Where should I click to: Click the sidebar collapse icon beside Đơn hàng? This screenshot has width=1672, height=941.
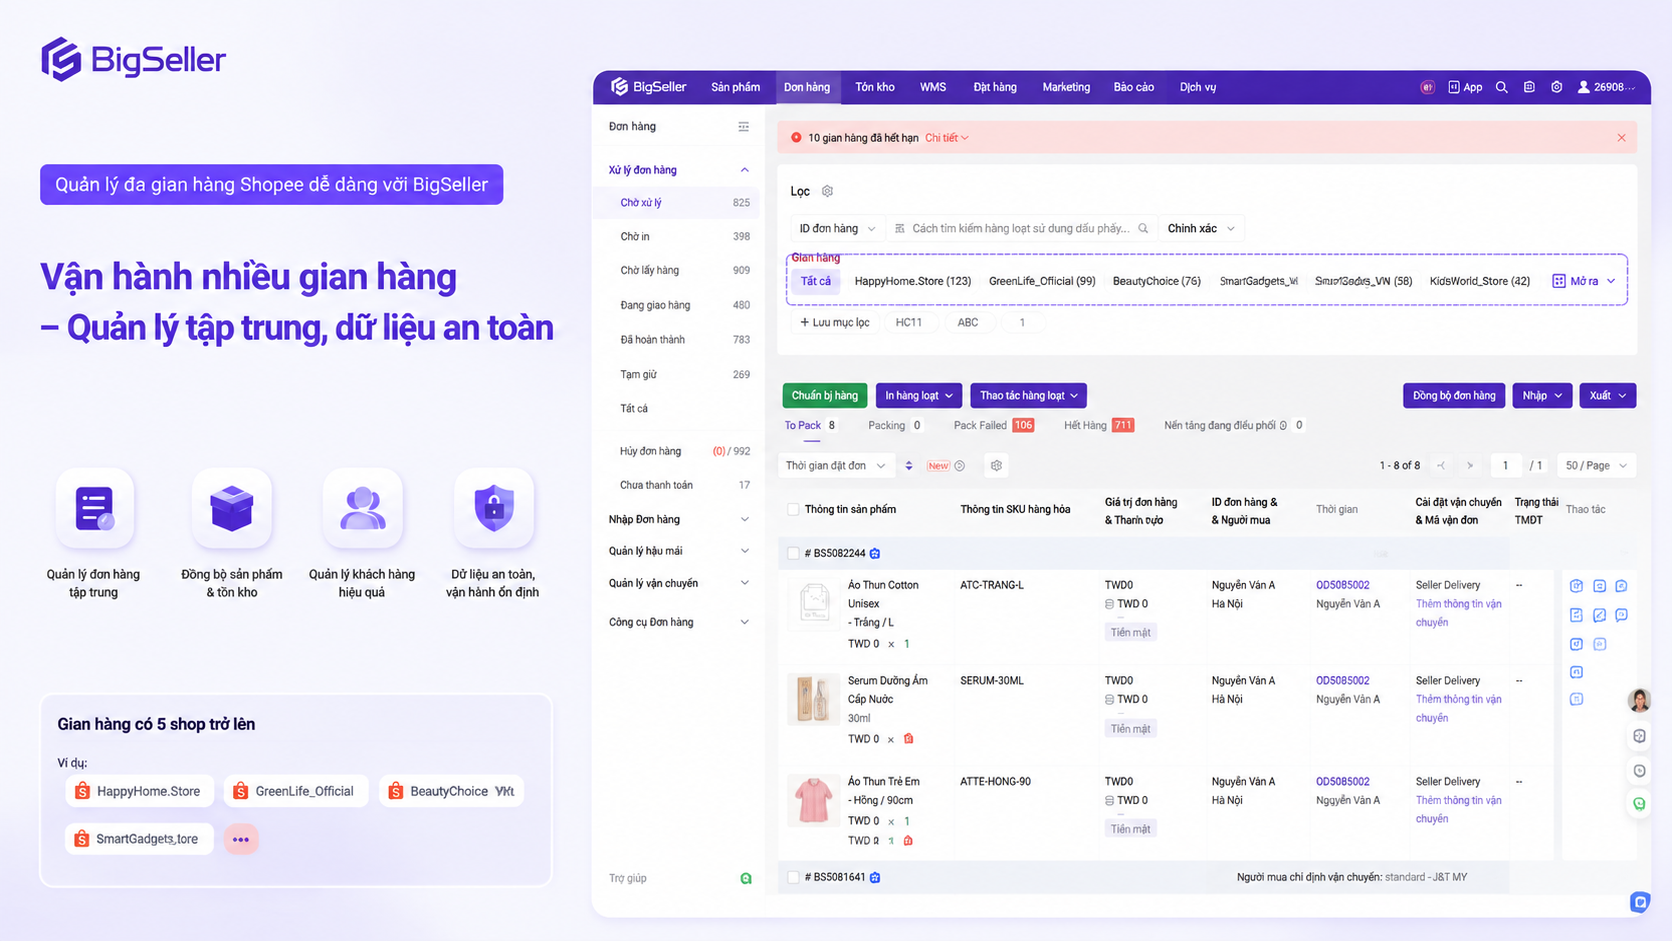(743, 127)
